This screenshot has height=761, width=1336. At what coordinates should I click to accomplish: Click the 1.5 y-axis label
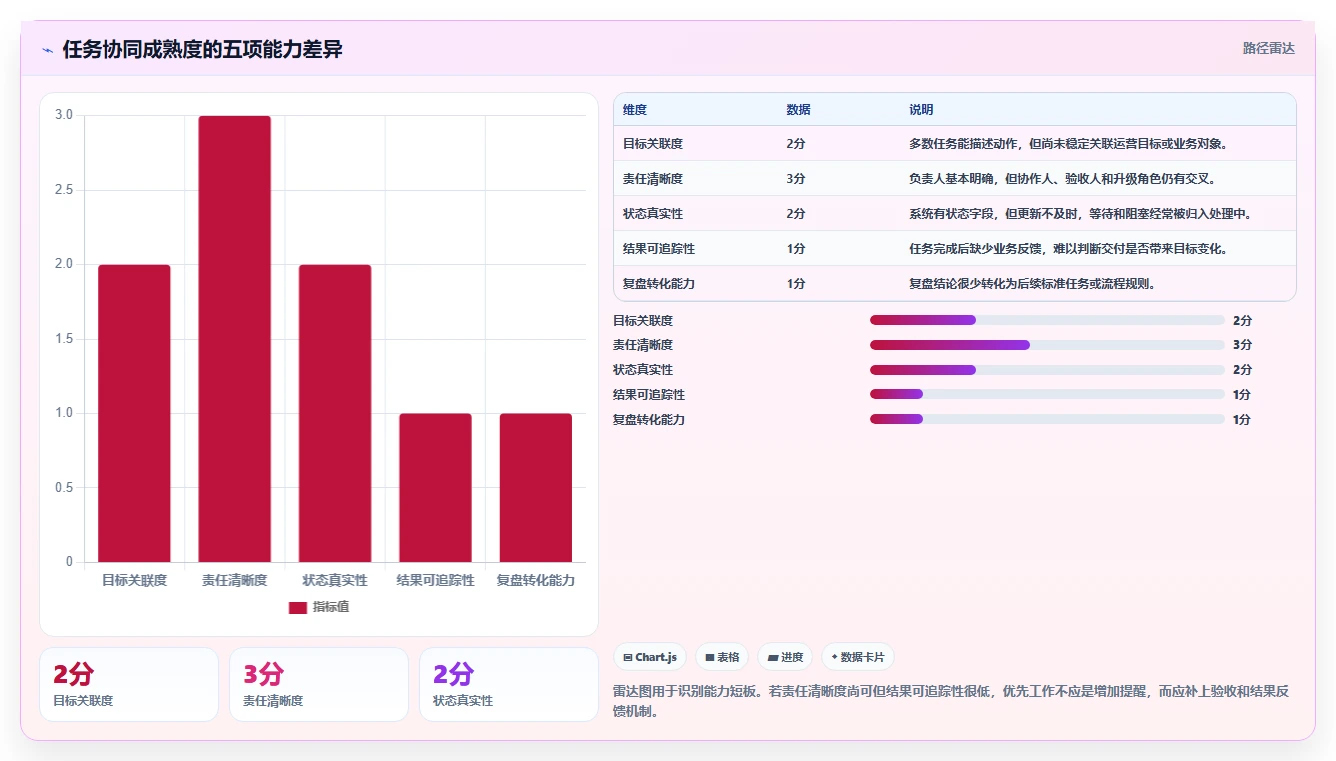(64, 339)
